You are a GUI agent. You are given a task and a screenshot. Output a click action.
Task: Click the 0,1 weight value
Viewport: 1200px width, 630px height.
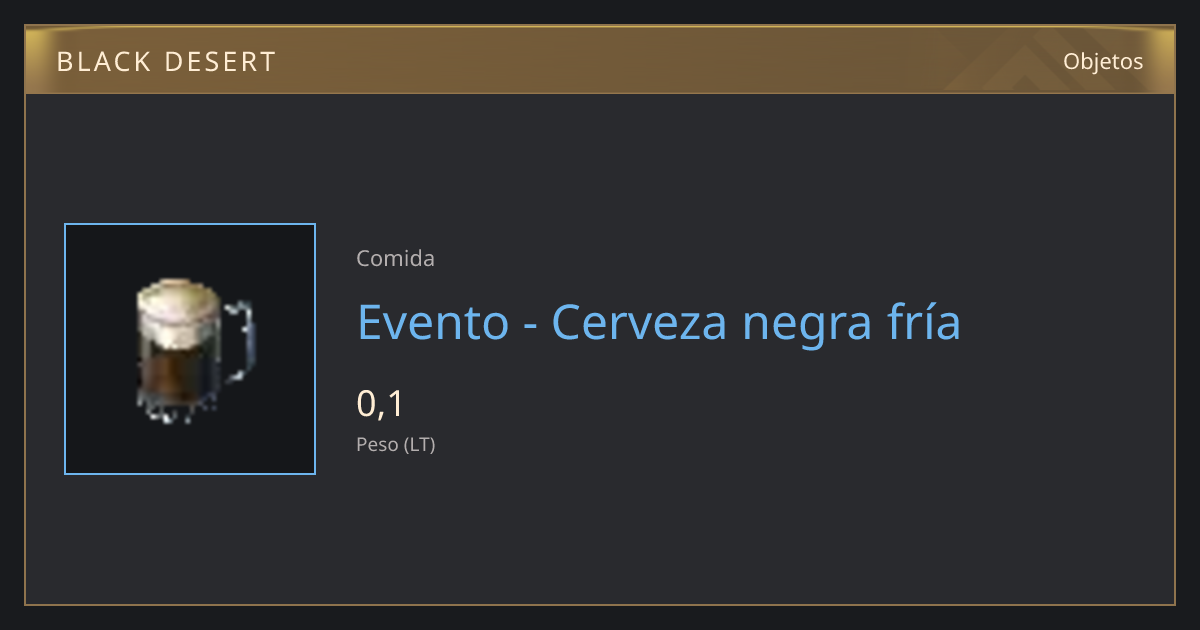tap(380, 403)
